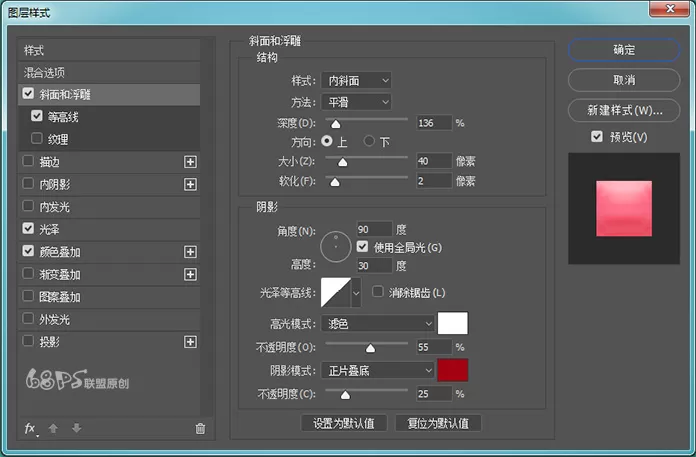Click 设置为默认值 button
The image size is (696, 457).
pyautogui.click(x=344, y=423)
